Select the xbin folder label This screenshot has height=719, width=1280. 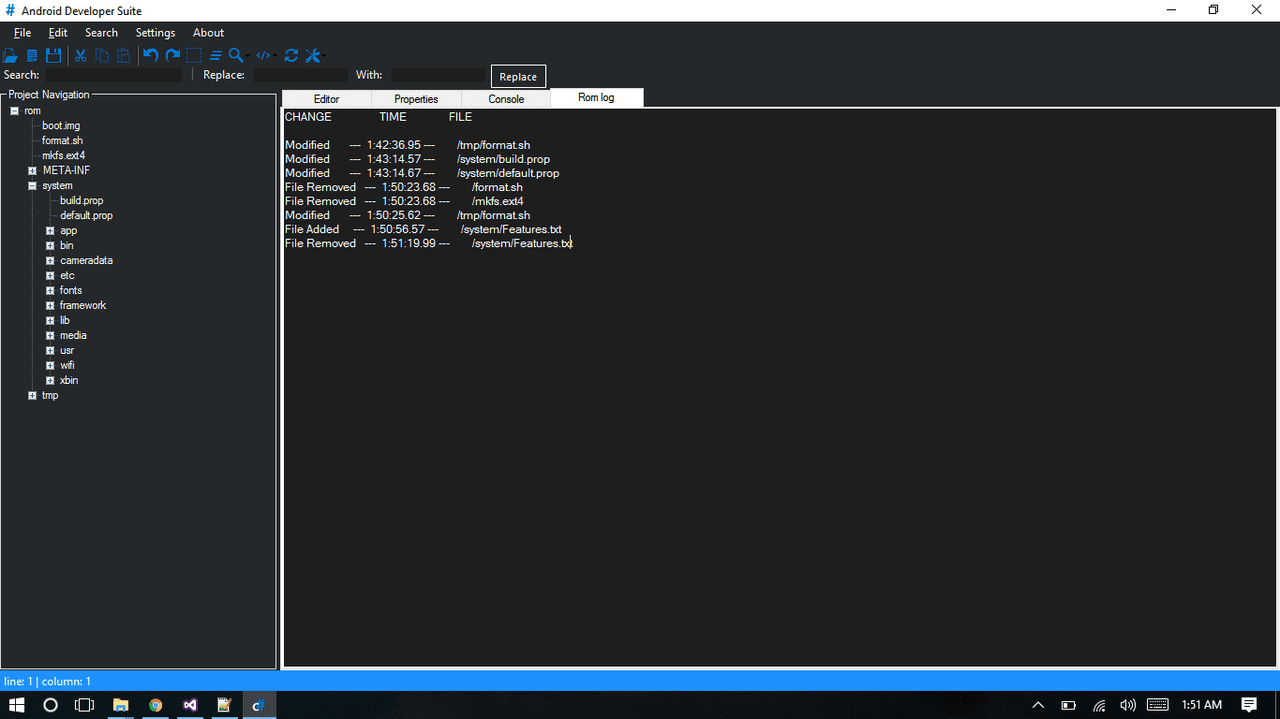point(69,381)
